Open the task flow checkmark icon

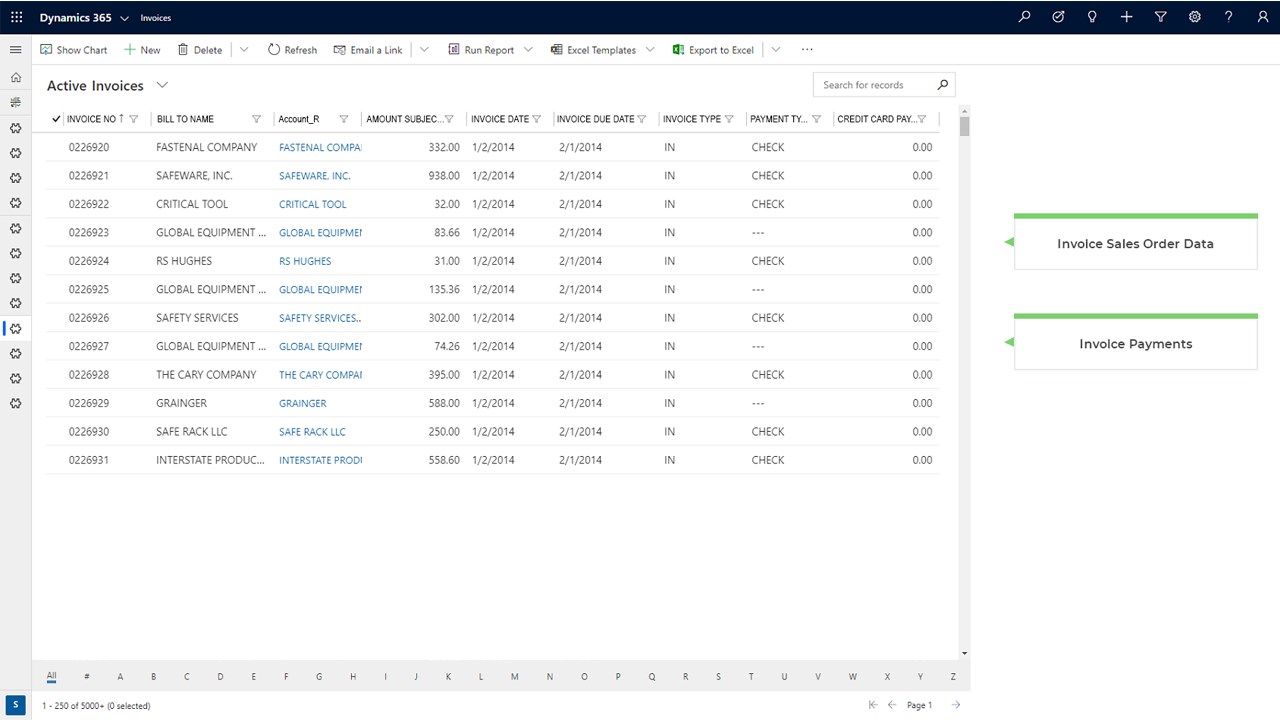pos(1058,17)
